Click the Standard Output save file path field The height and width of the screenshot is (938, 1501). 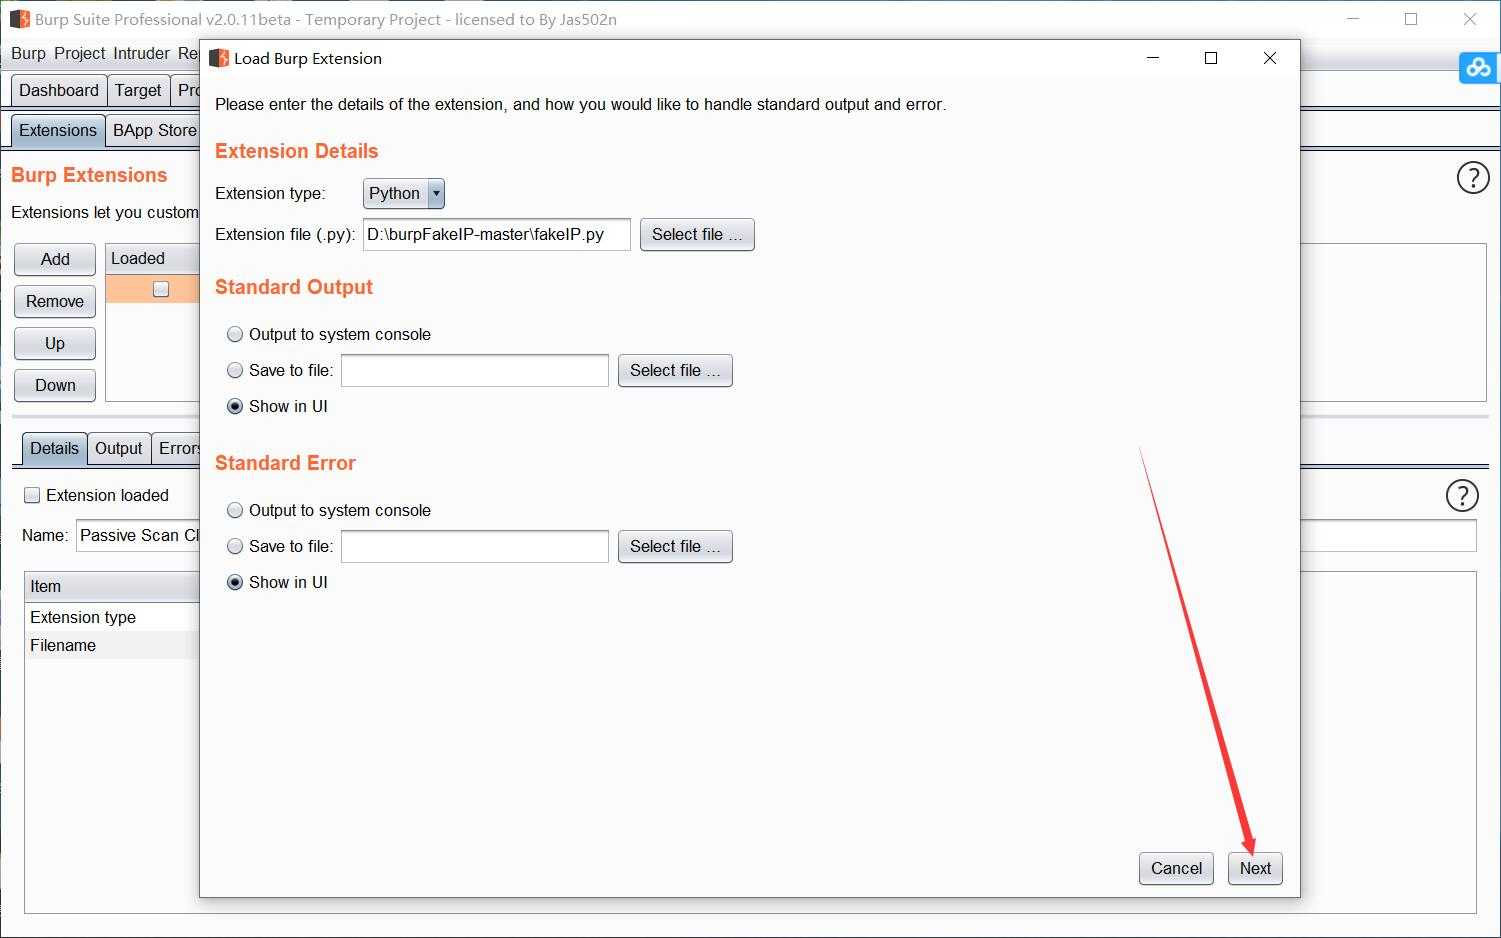(x=475, y=370)
